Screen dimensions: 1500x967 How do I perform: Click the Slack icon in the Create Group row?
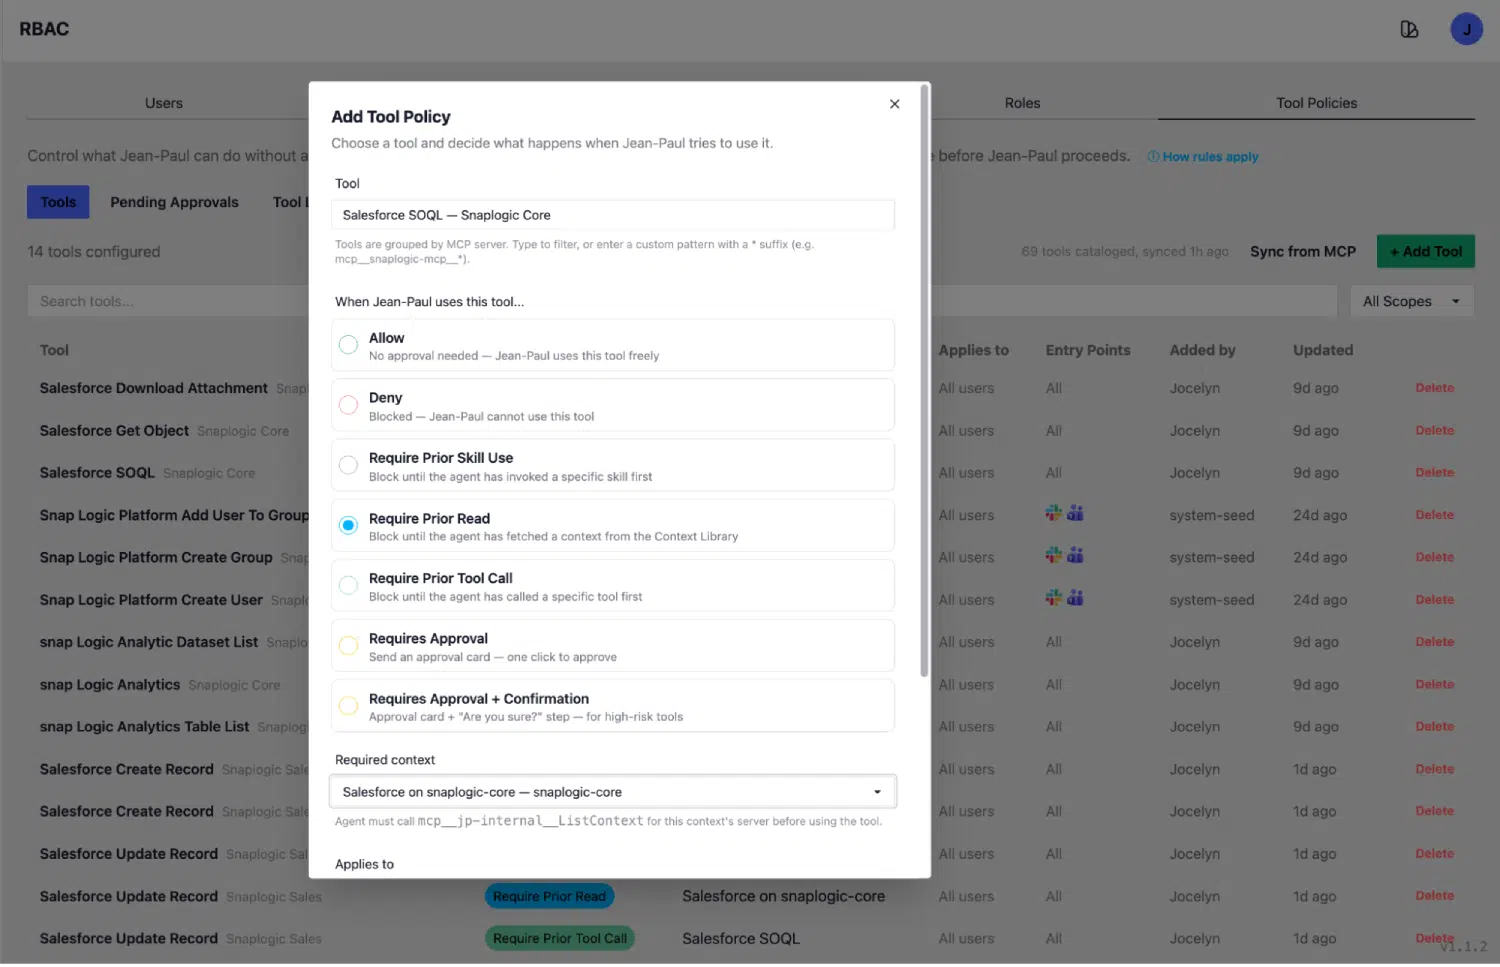pyautogui.click(x=1054, y=555)
